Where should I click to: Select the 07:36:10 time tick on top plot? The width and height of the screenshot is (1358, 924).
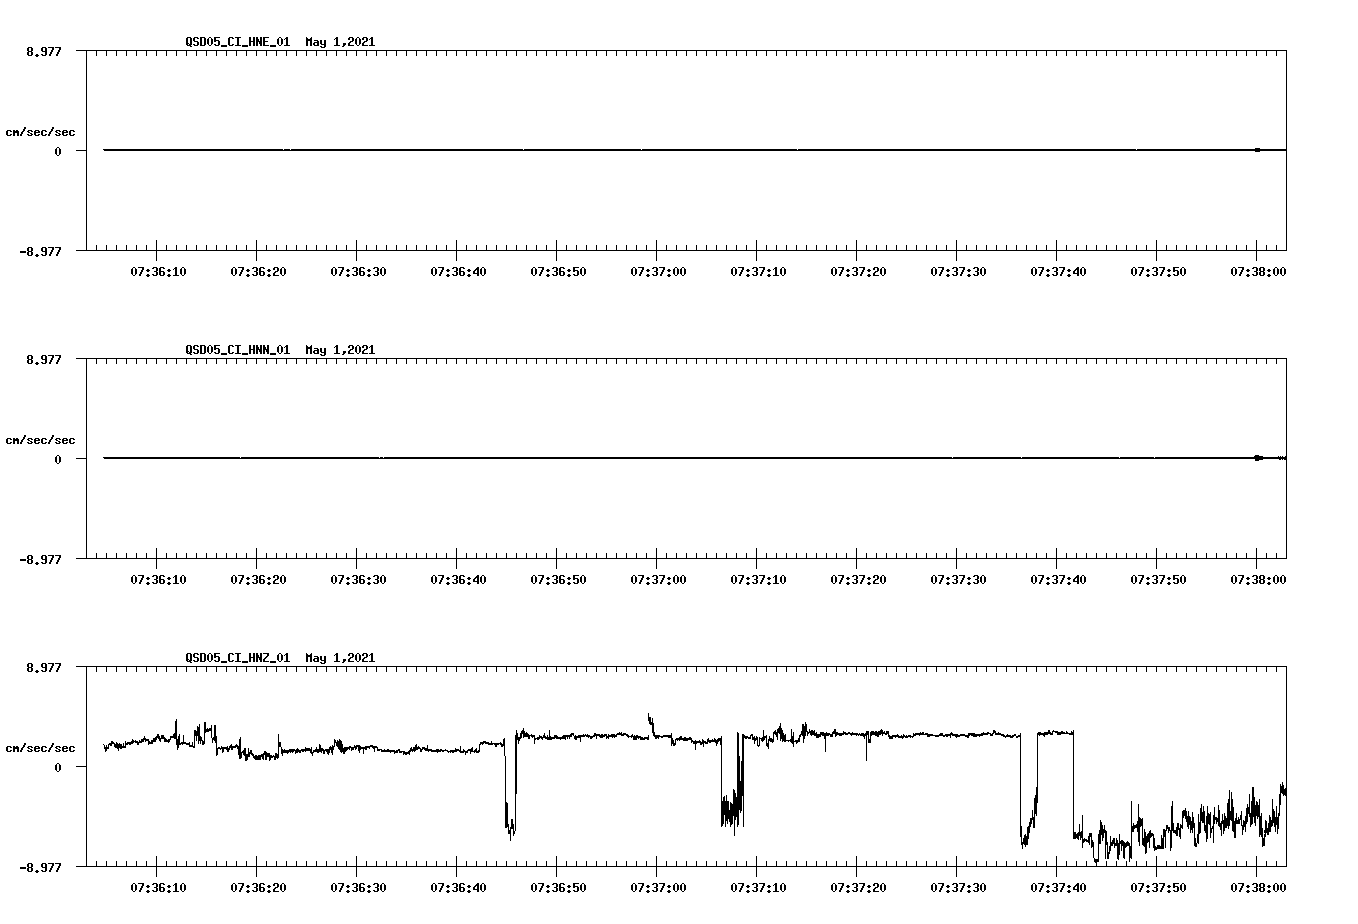pyautogui.click(x=159, y=270)
